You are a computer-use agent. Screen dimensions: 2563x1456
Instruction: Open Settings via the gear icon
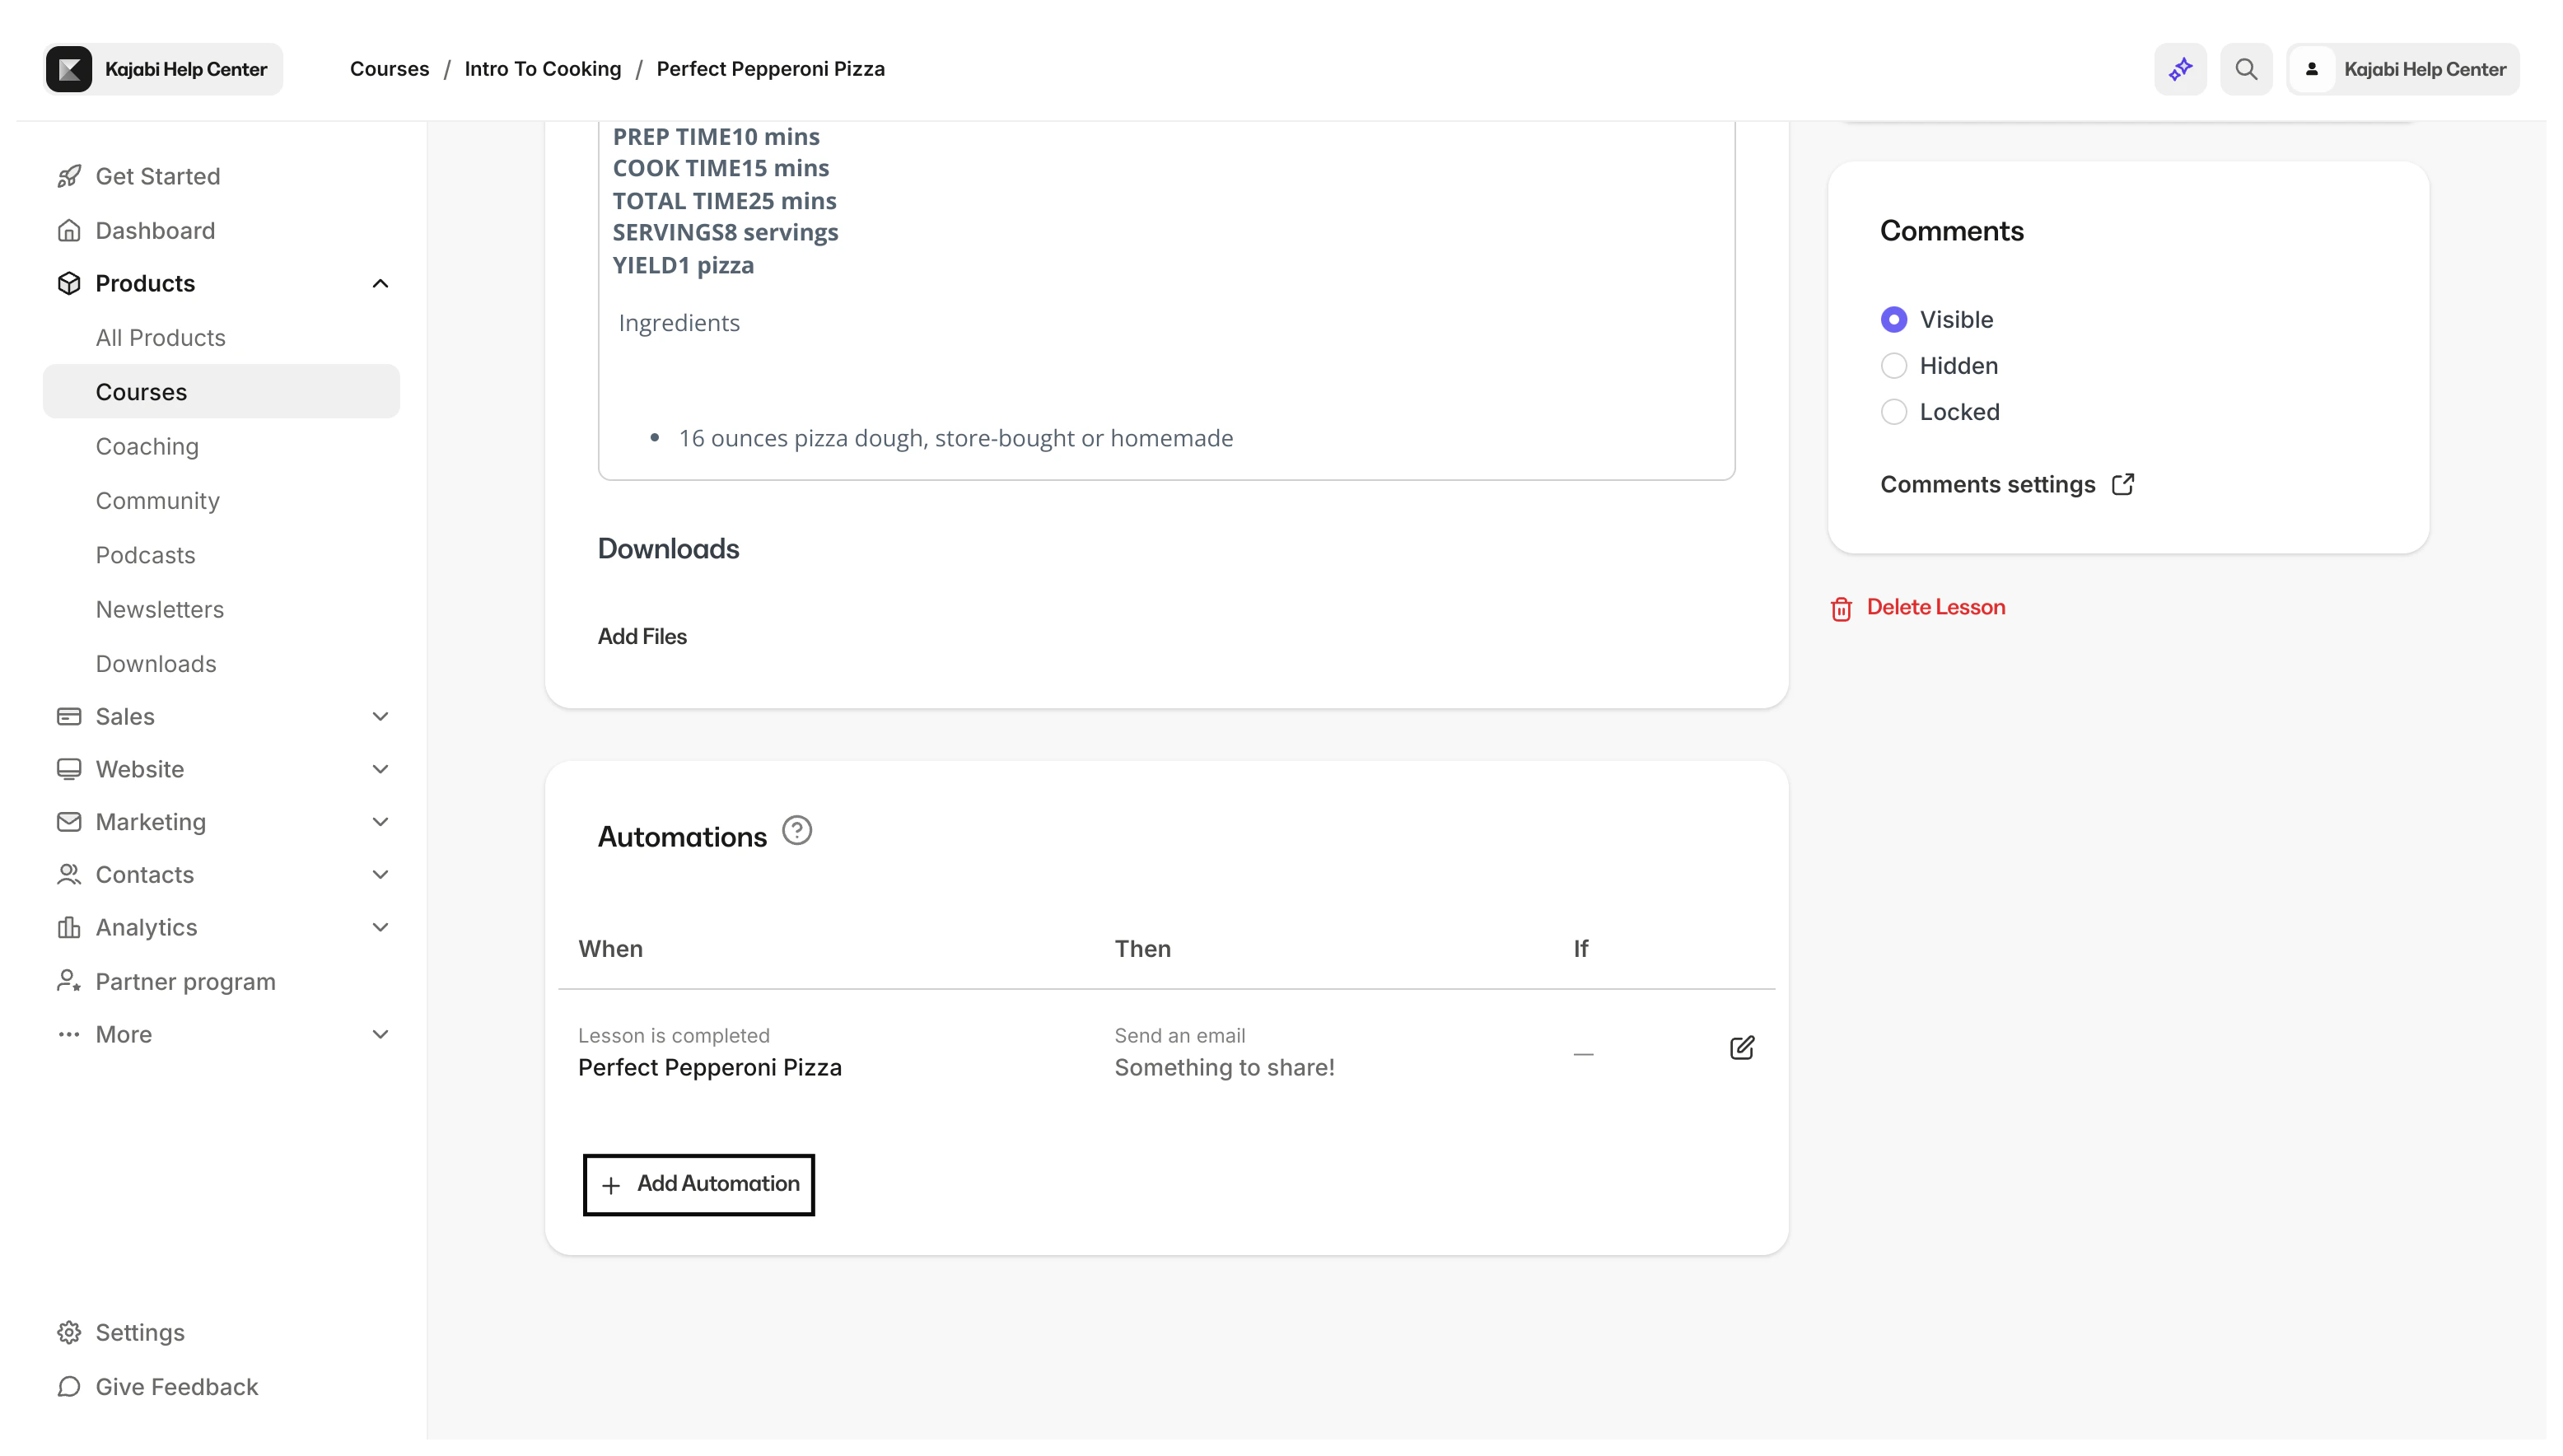click(x=68, y=1331)
